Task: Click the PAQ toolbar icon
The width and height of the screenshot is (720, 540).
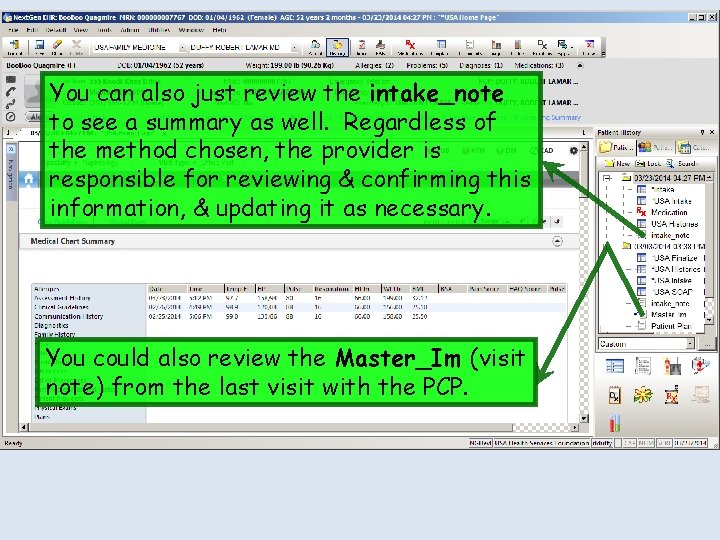Action: (380, 47)
